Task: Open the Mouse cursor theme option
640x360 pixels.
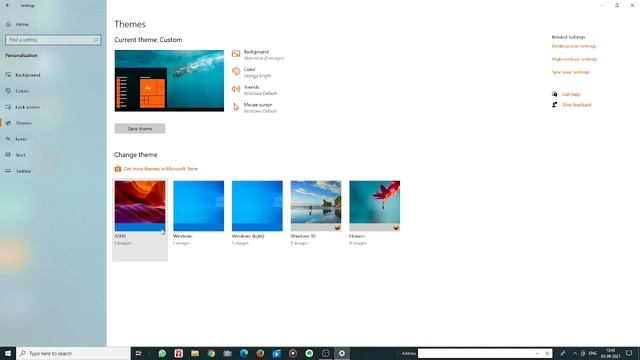Action: [x=254, y=107]
